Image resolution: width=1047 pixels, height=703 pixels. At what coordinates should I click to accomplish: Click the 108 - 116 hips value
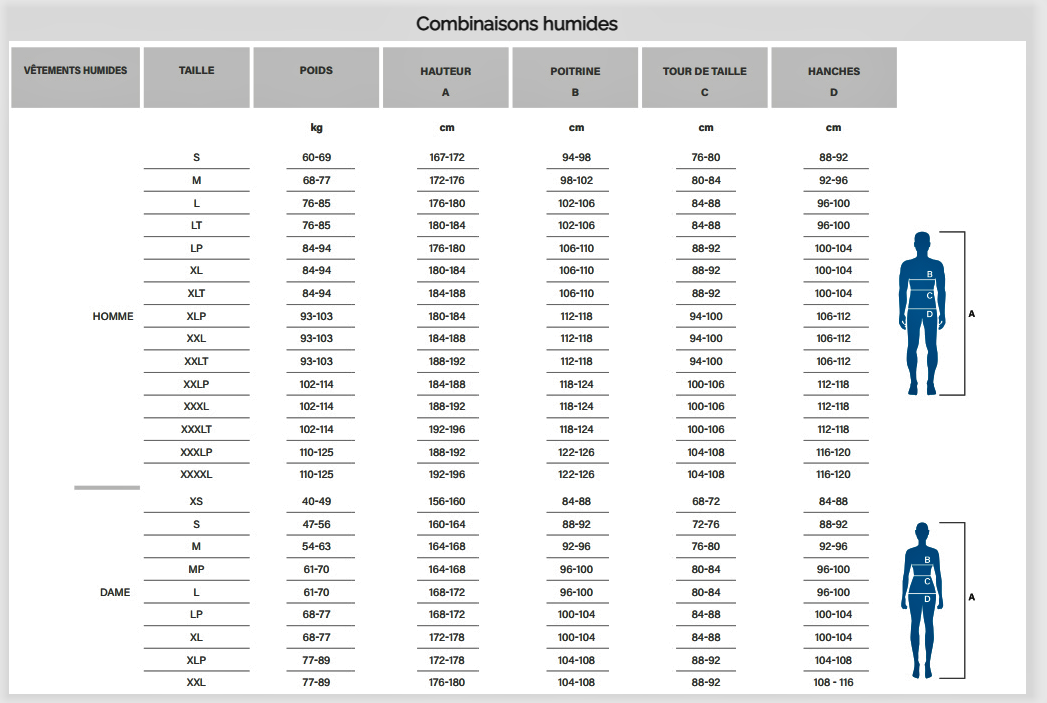tap(833, 682)
